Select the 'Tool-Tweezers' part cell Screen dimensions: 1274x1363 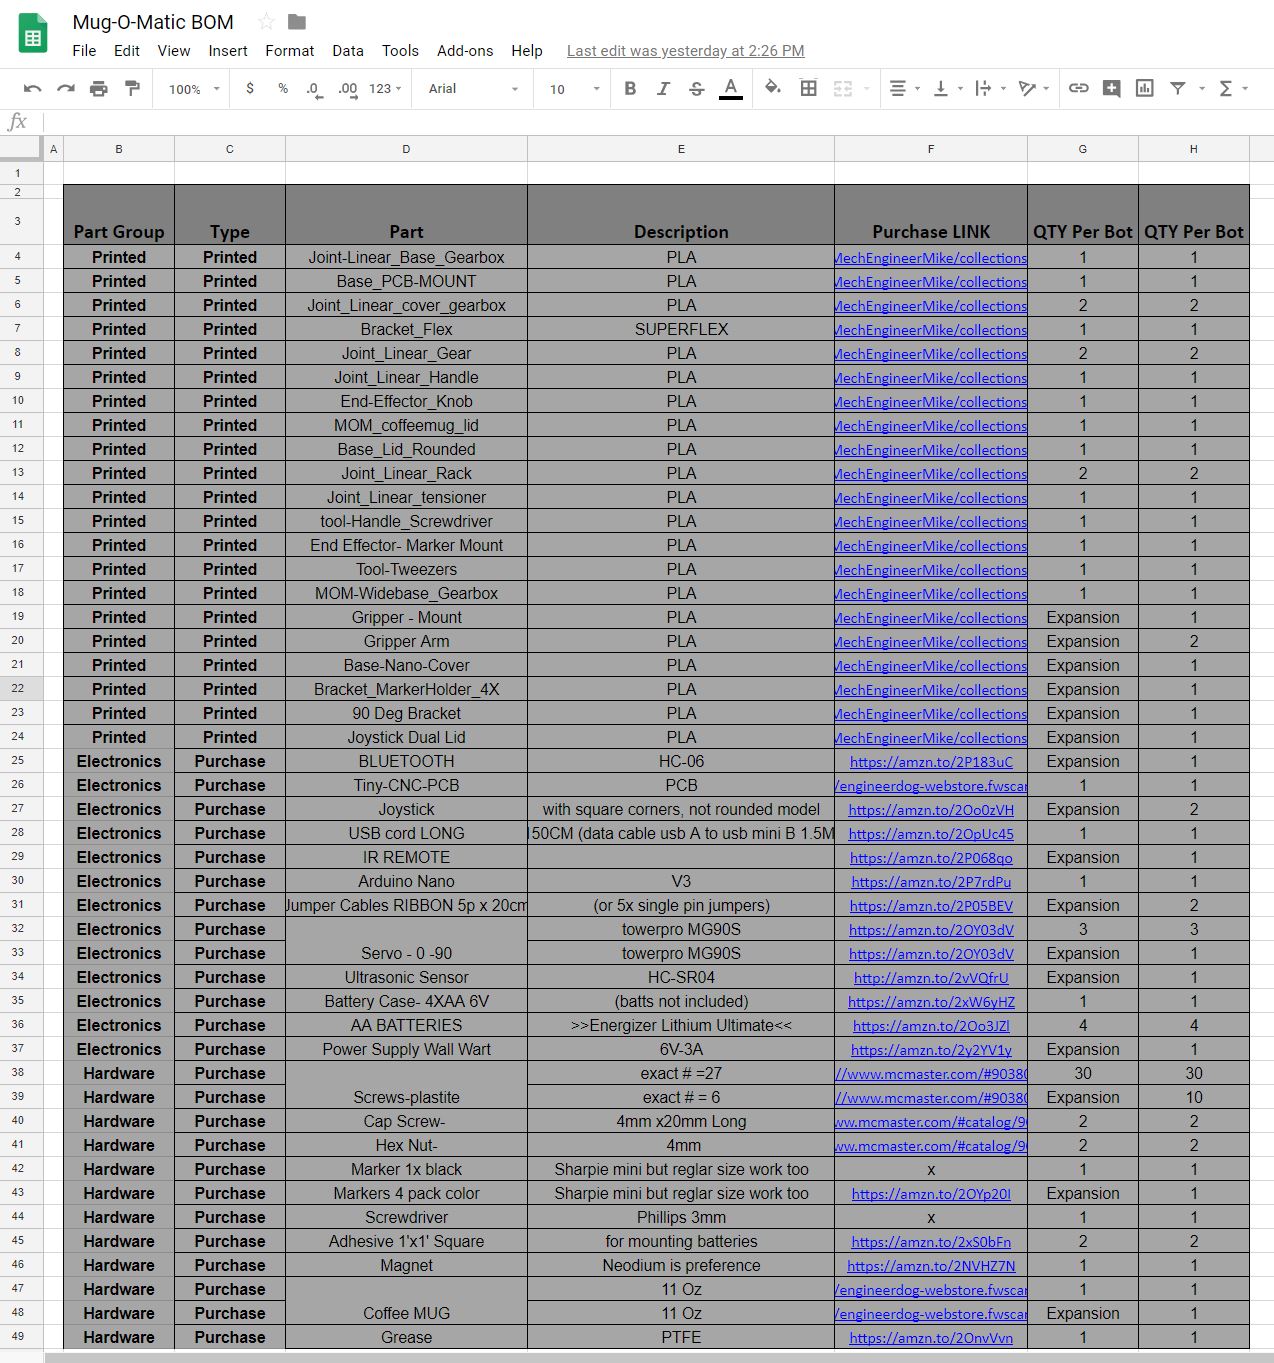pos(406,569)
